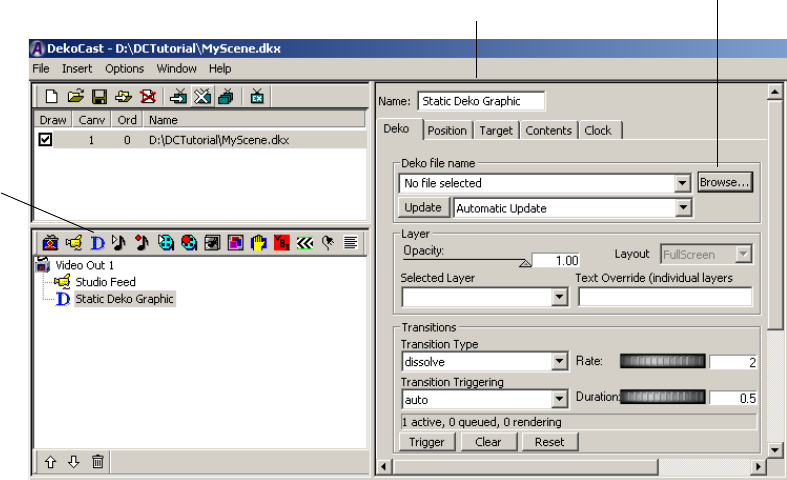This screenshot has width=787, height=480.
Task: Select Video Out 1 in tree
Action: [x=84, y=265]
